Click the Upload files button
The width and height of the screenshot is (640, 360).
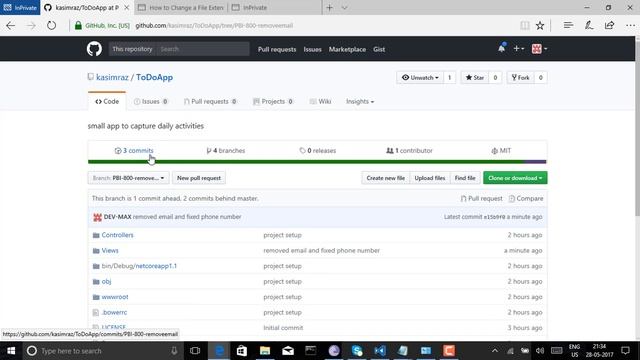coord(430,178)
